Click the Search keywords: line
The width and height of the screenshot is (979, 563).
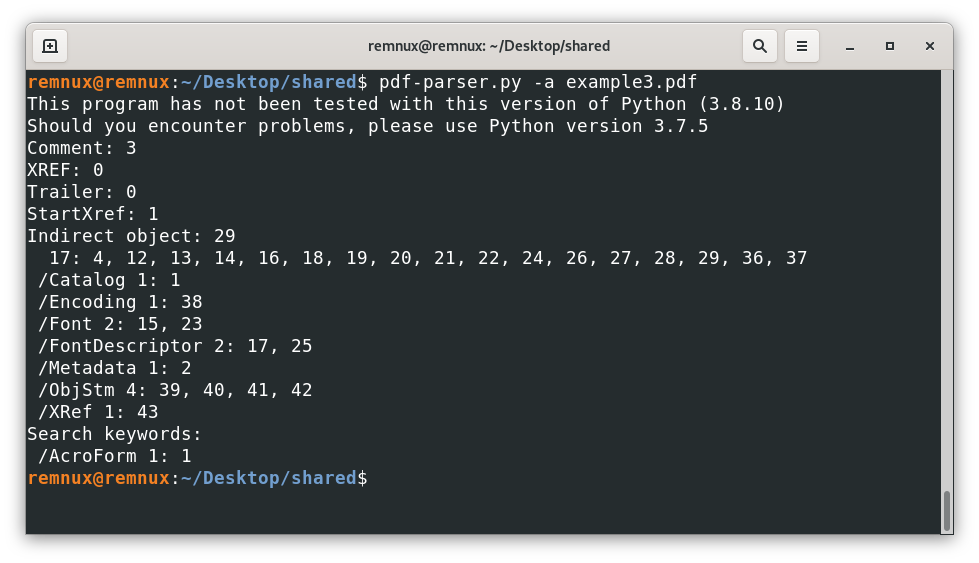tap(114, 434)
